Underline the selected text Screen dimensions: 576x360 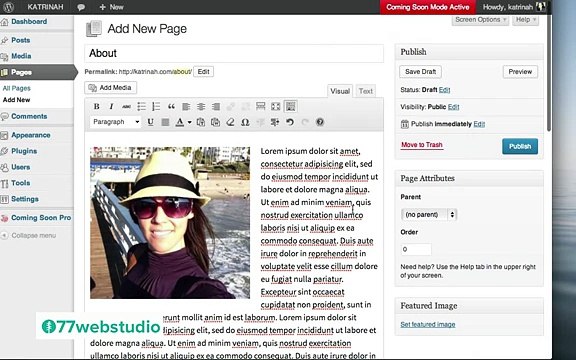[150, 122]
